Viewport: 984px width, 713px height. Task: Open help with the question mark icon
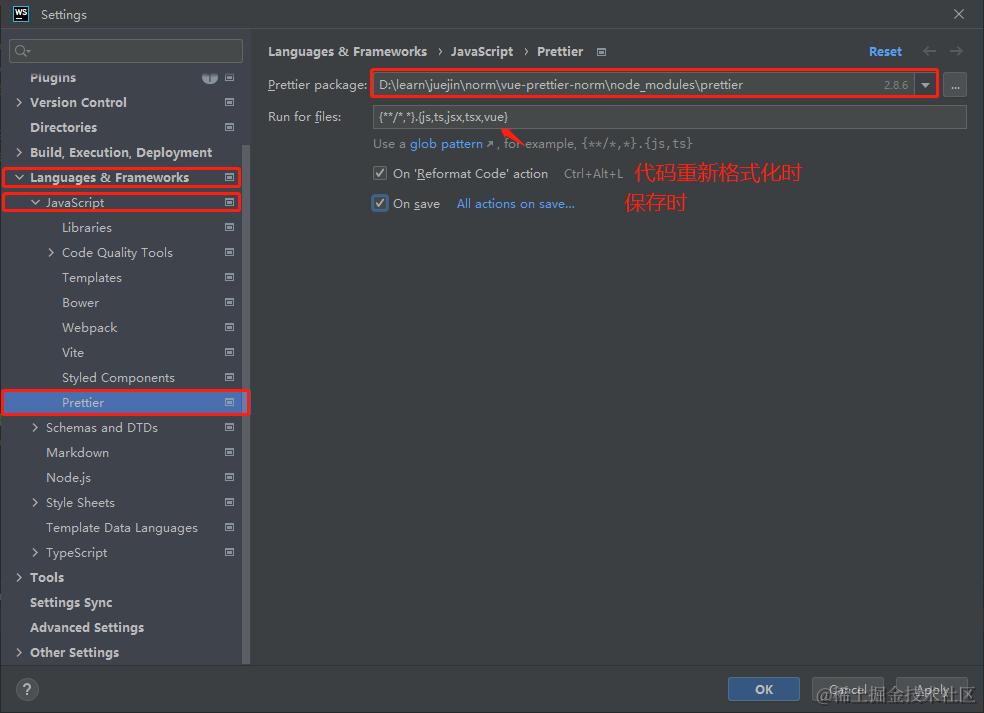click(27, 690)
